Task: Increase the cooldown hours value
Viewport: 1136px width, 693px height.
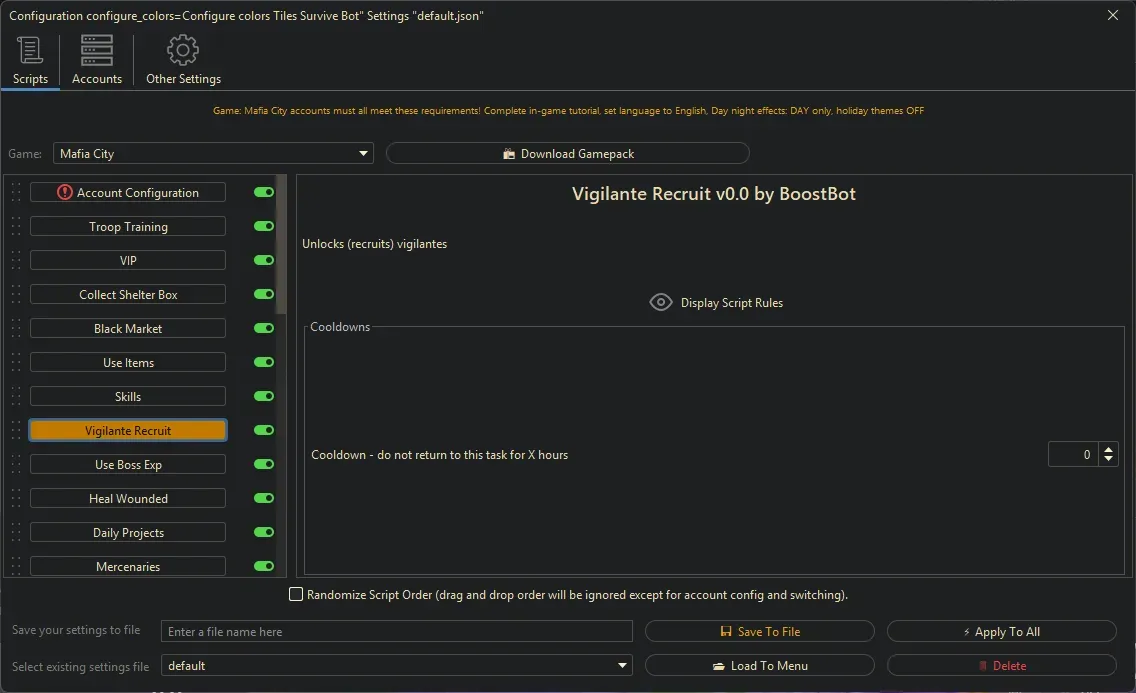Action: point(1109,448)
